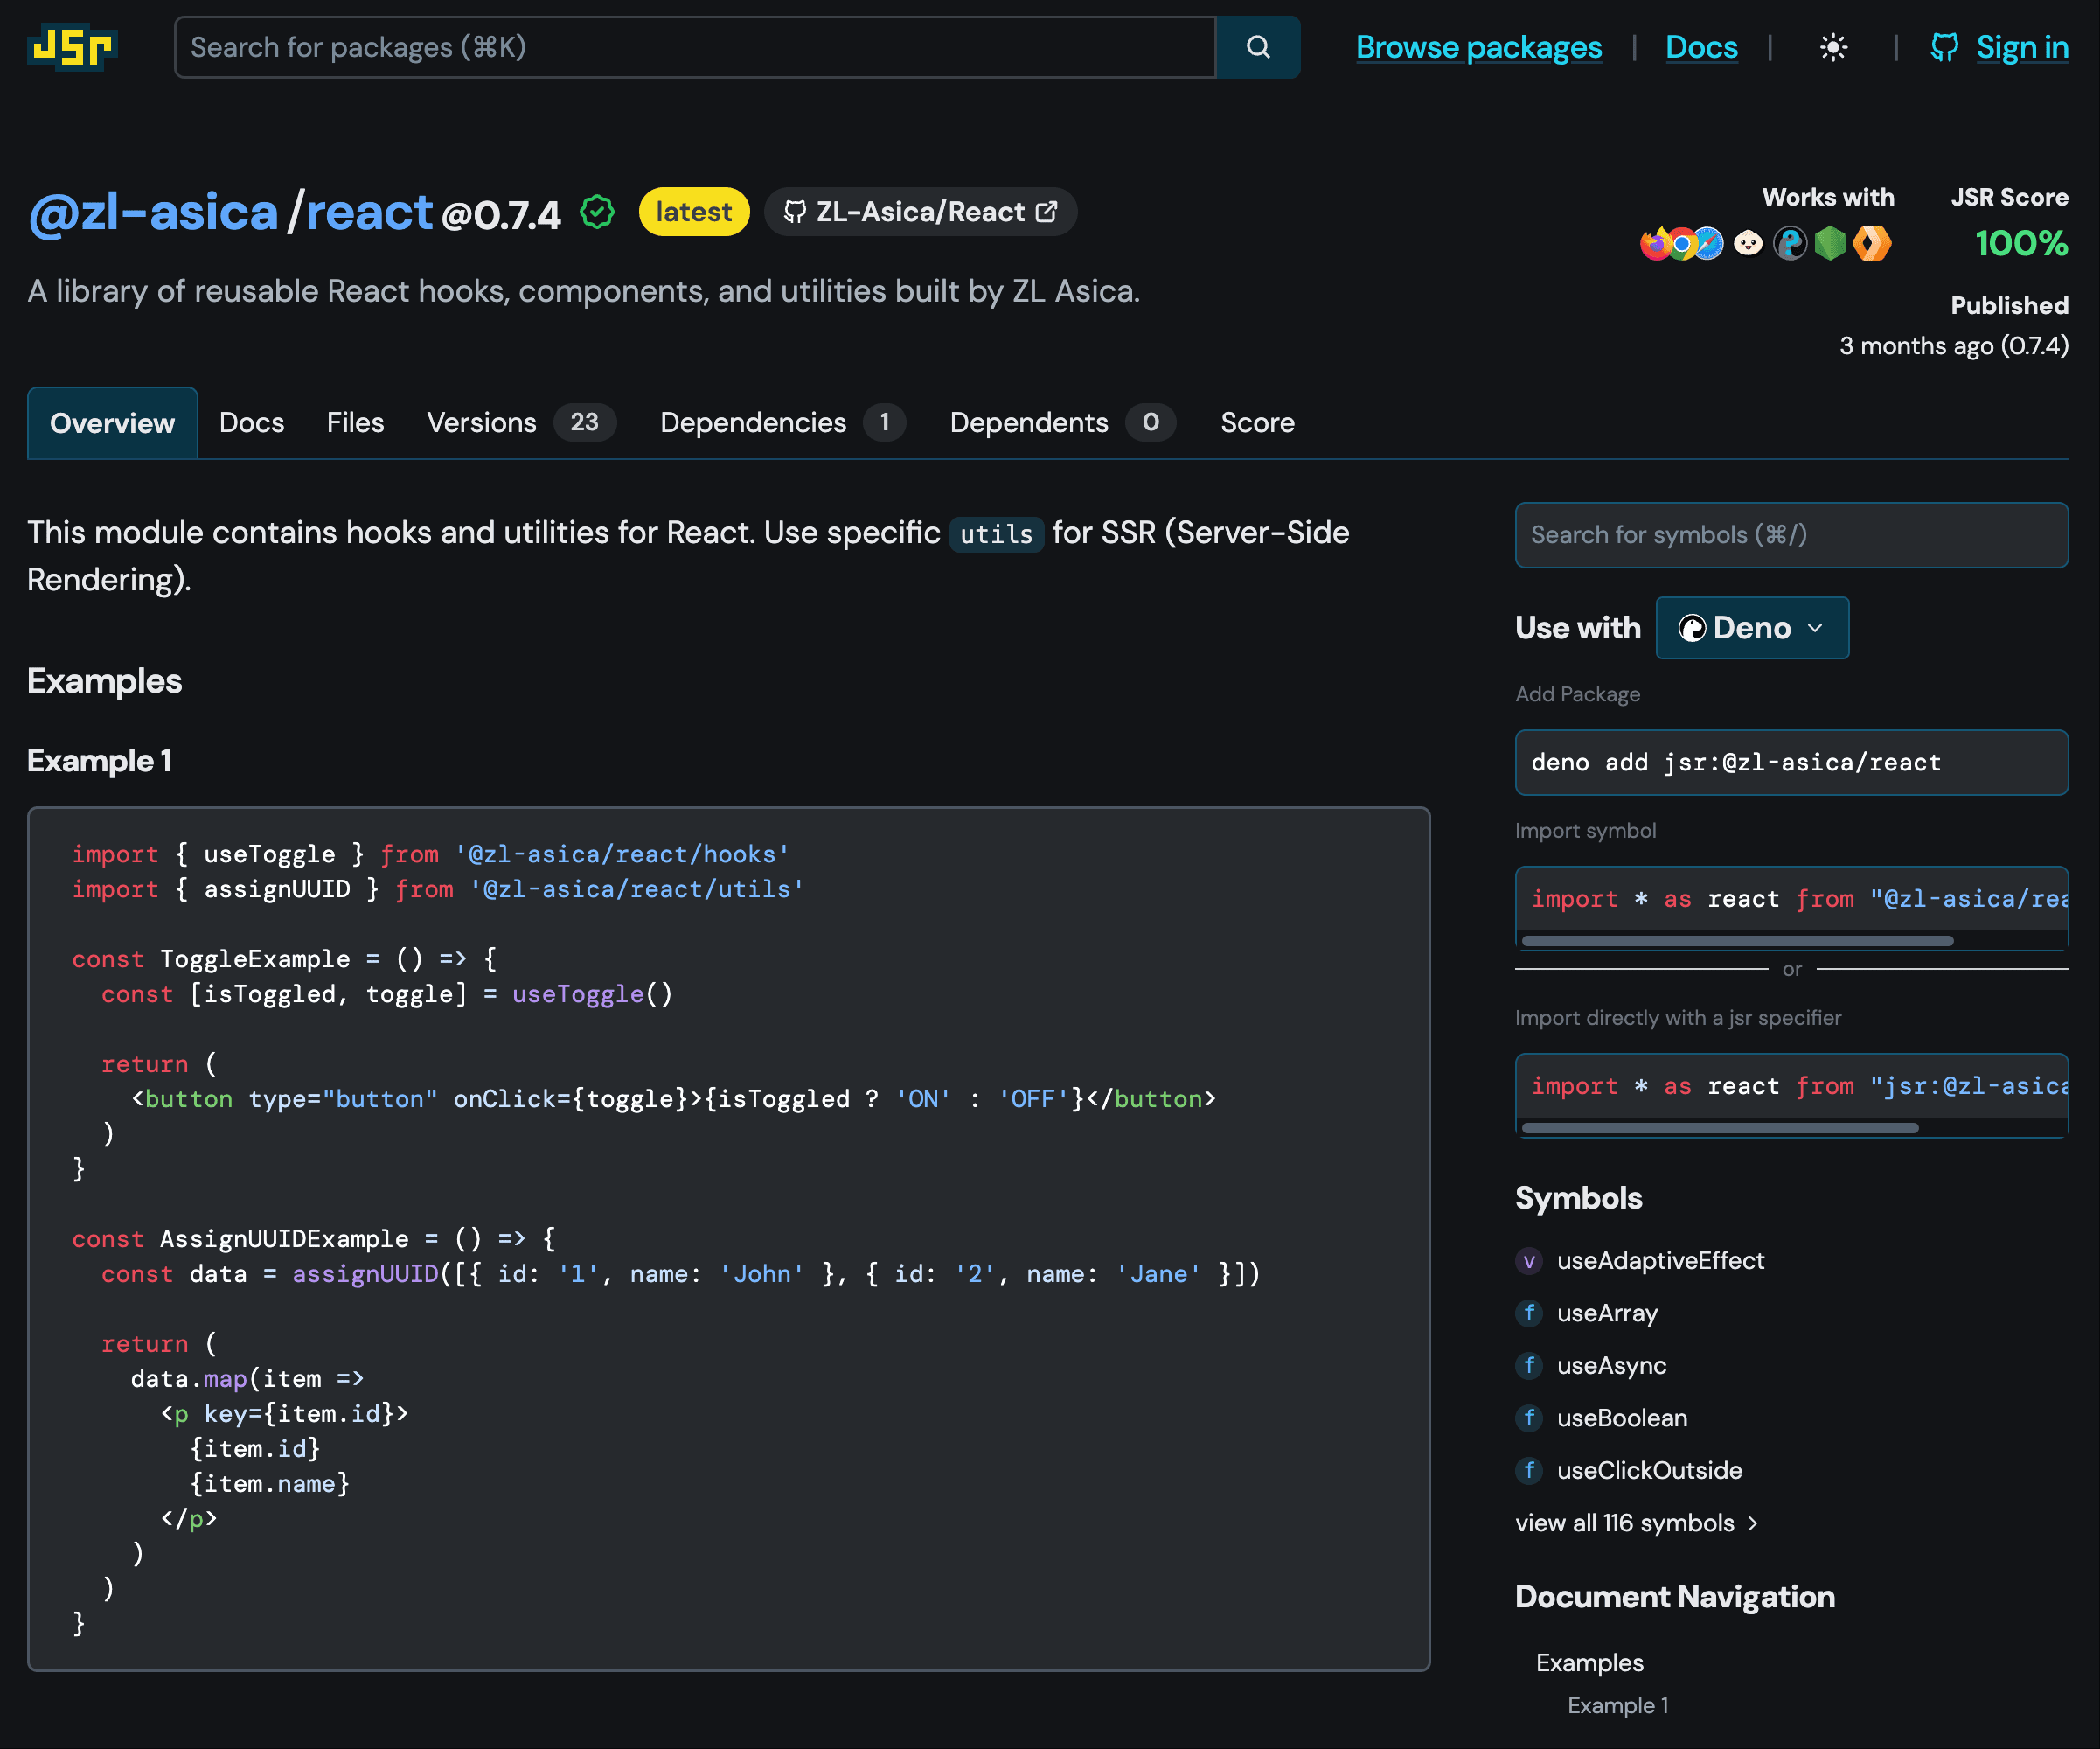Open the Versions tab
Screen dimensions: 2100x1749
521,423
